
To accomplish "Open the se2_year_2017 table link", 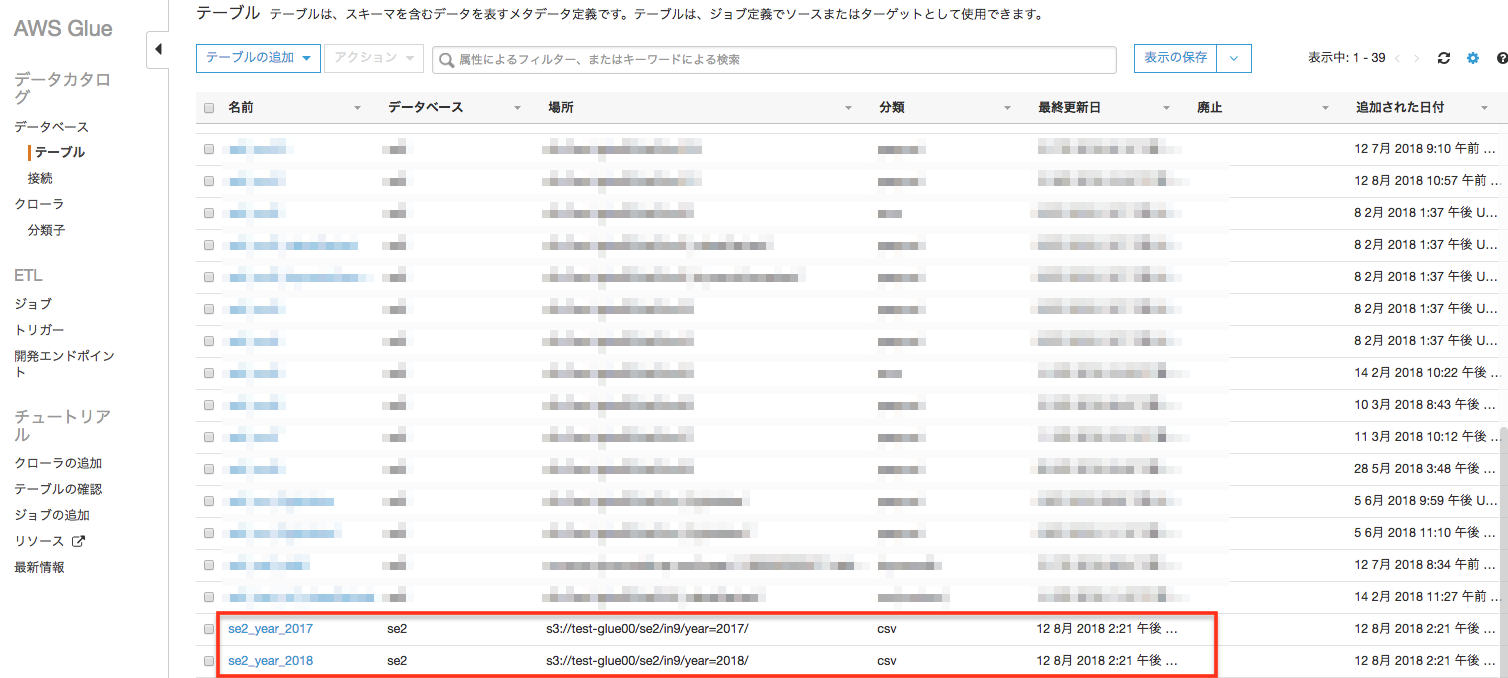I will tap(269, 628).
